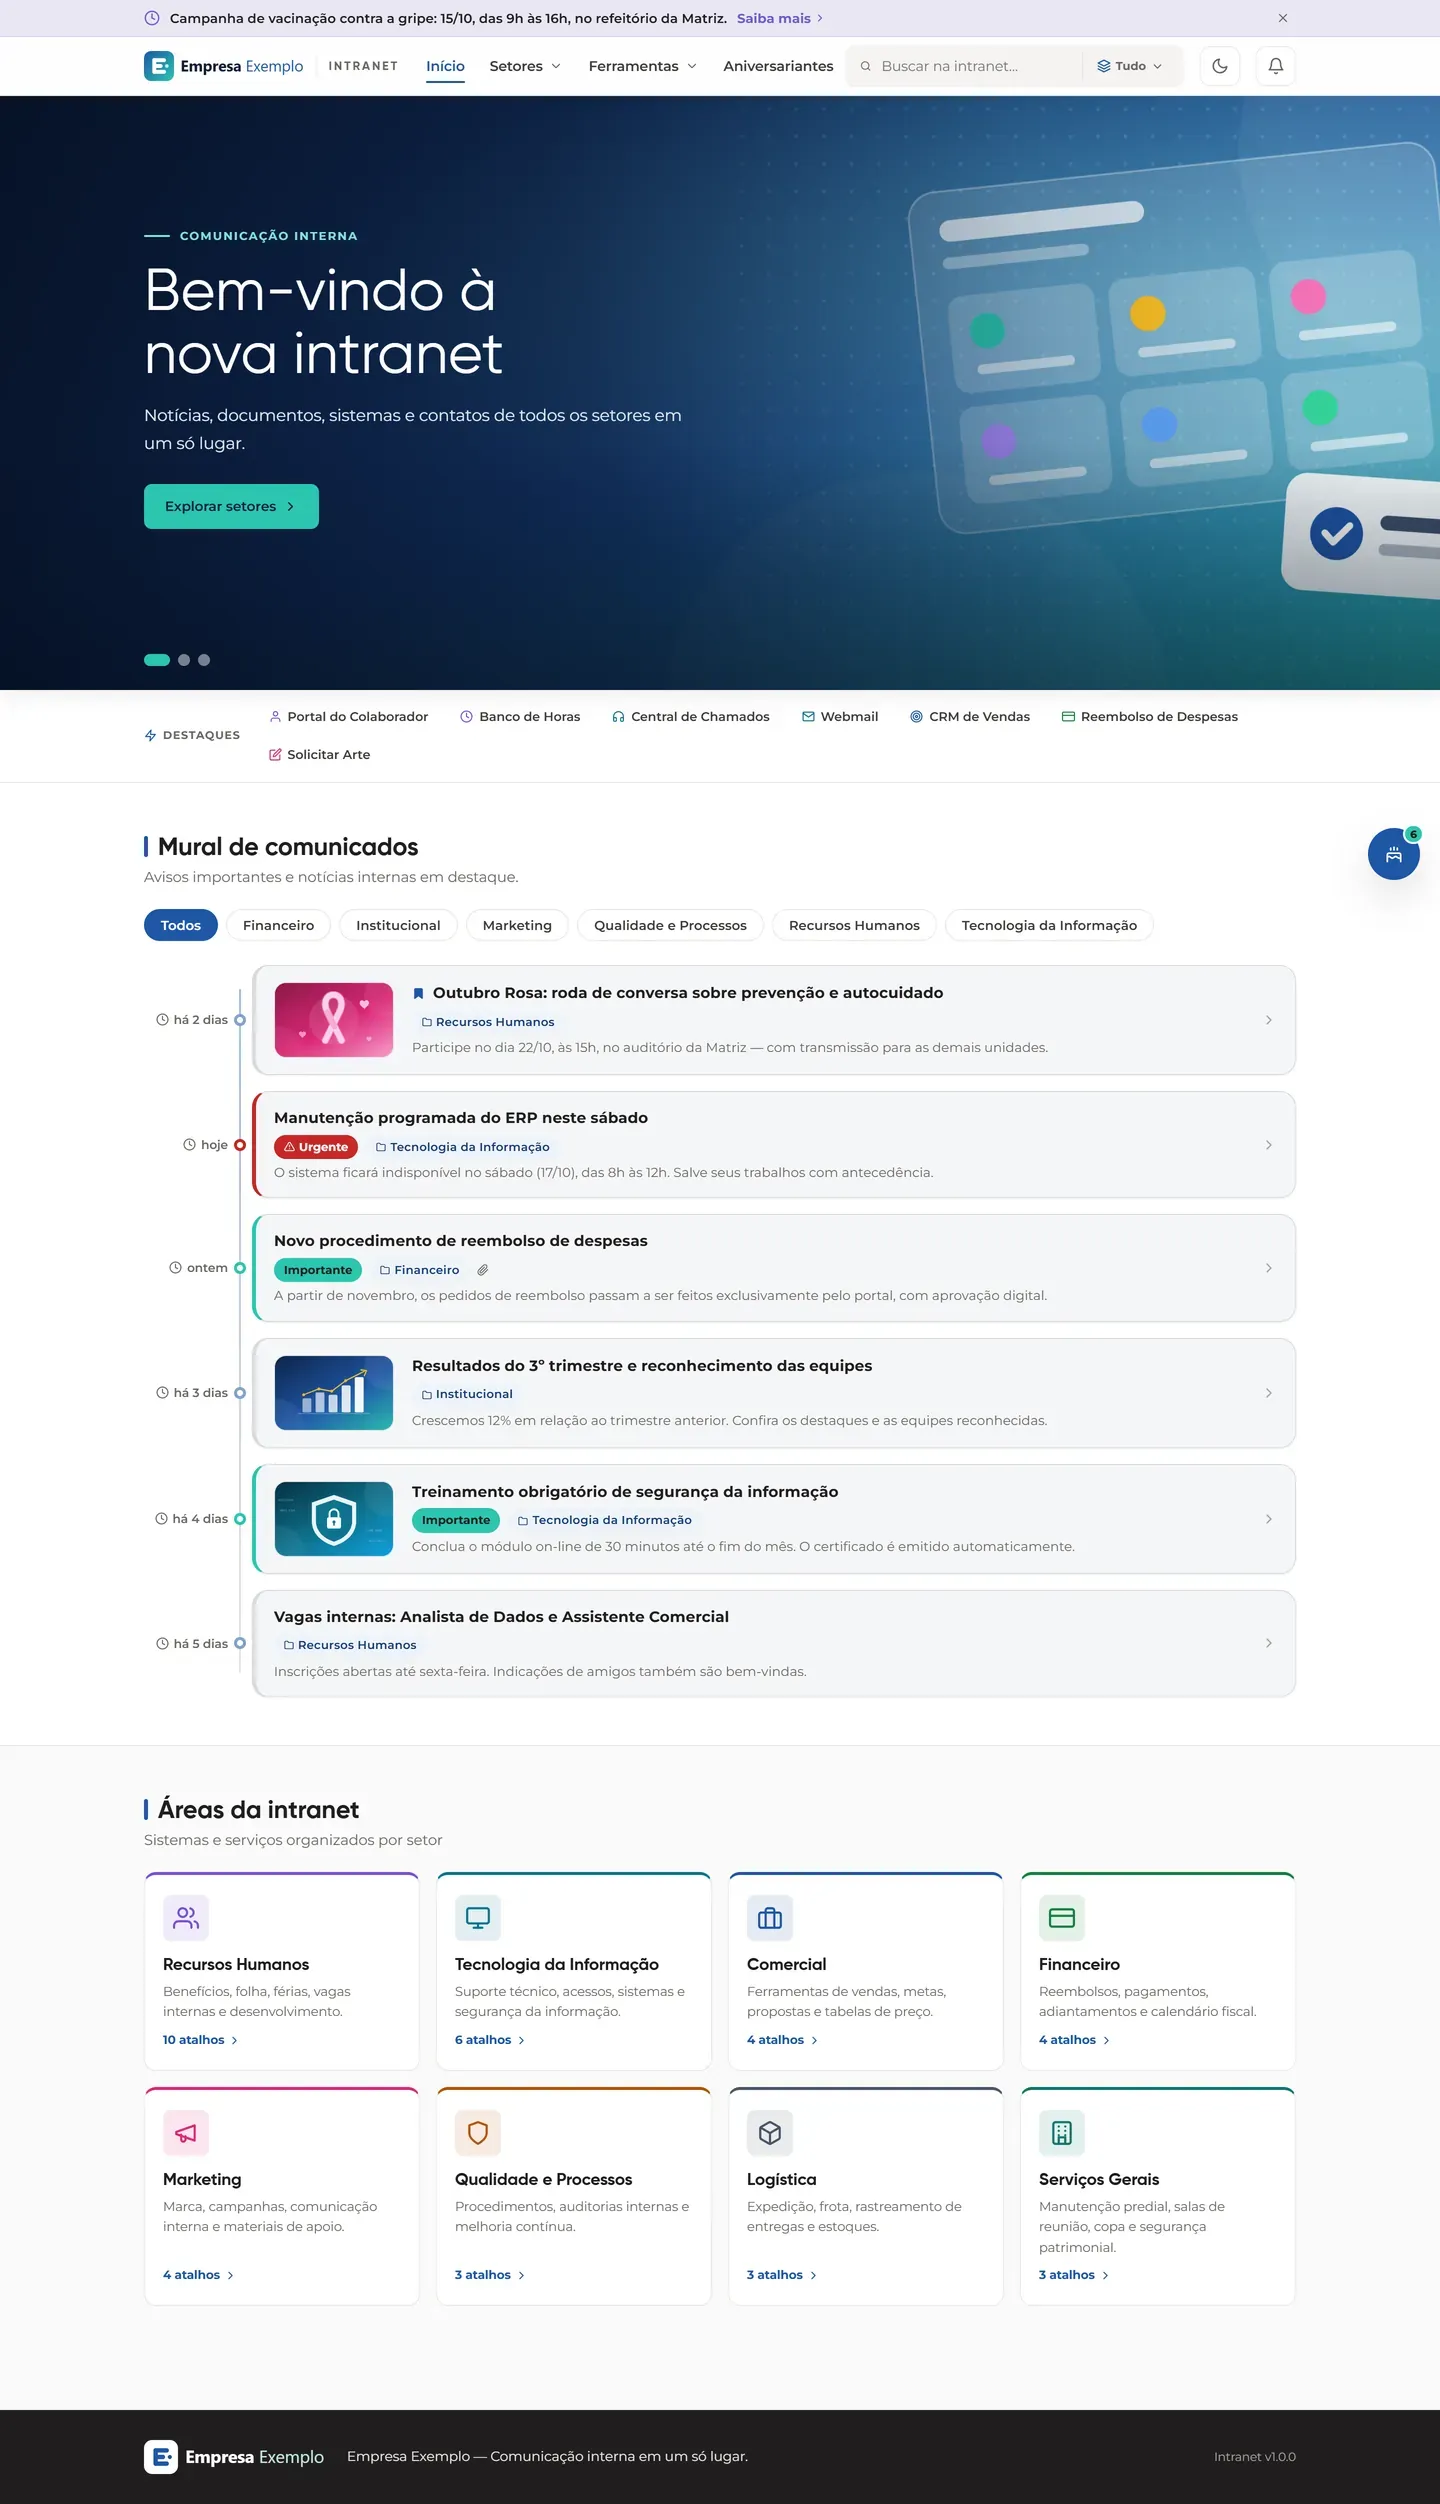This screenshot has height=2504, width=1440.
Task: Click the Serviços Gerais building icon
Action: (1062, 2132)
